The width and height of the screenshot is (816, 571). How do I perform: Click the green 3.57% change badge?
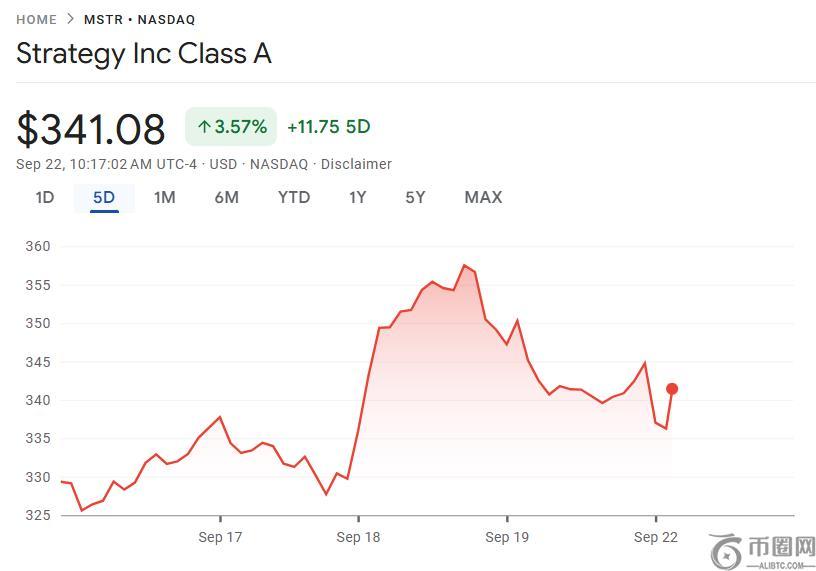coord(231,127)
